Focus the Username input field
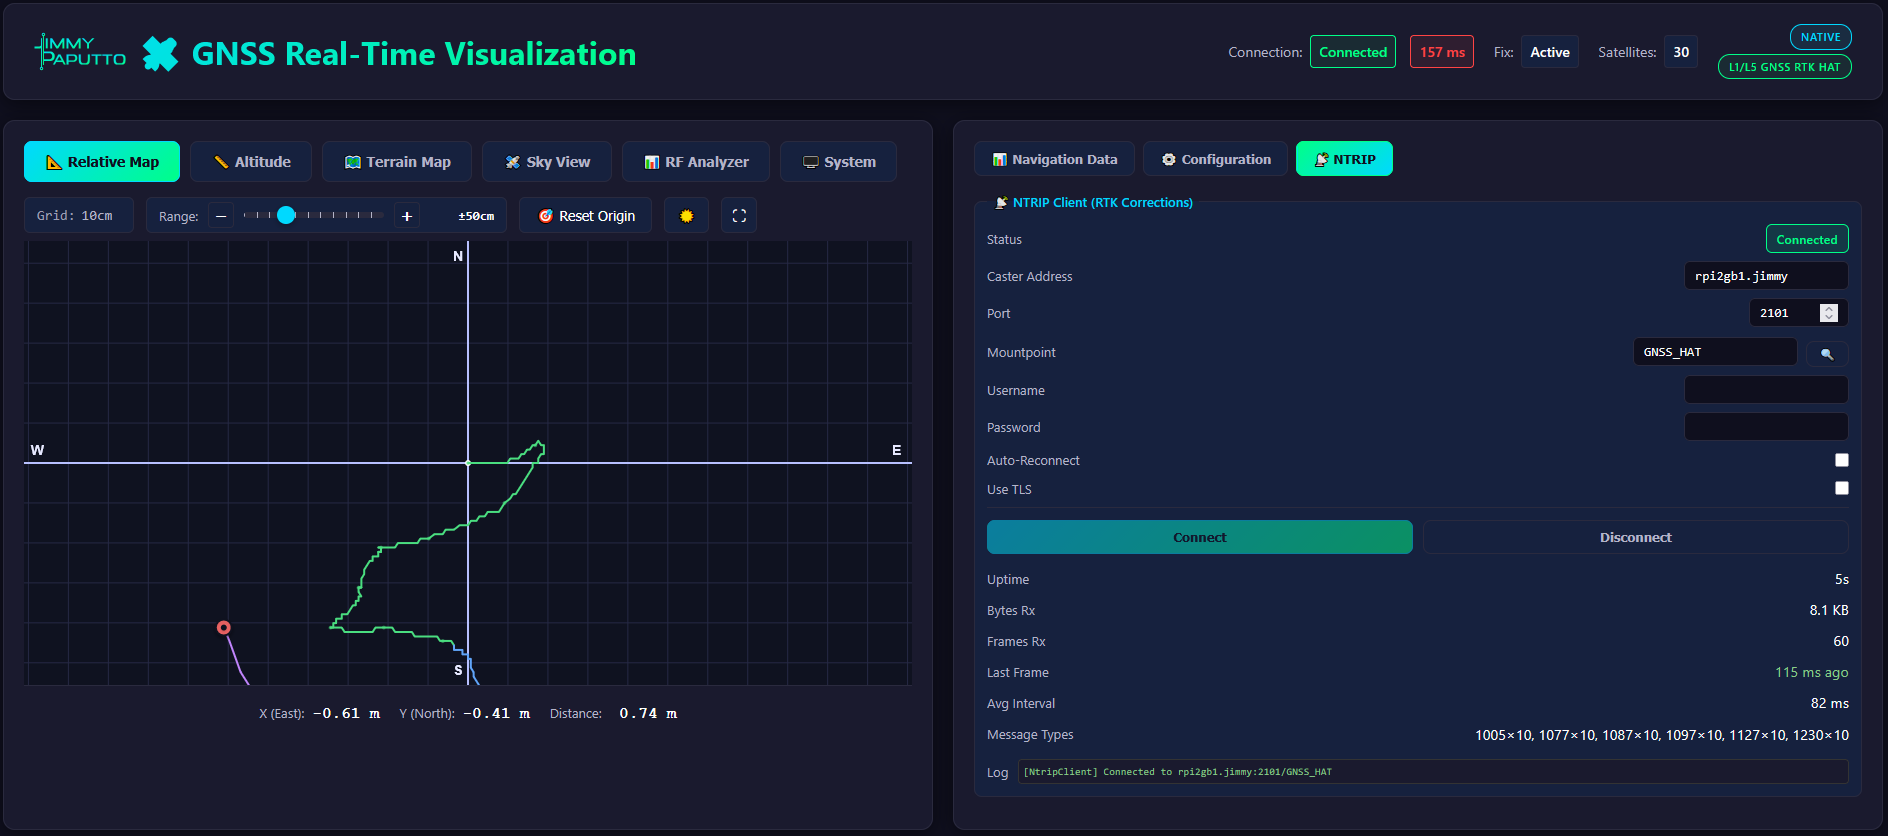 pyautogui.click(x=1766, y=390)
